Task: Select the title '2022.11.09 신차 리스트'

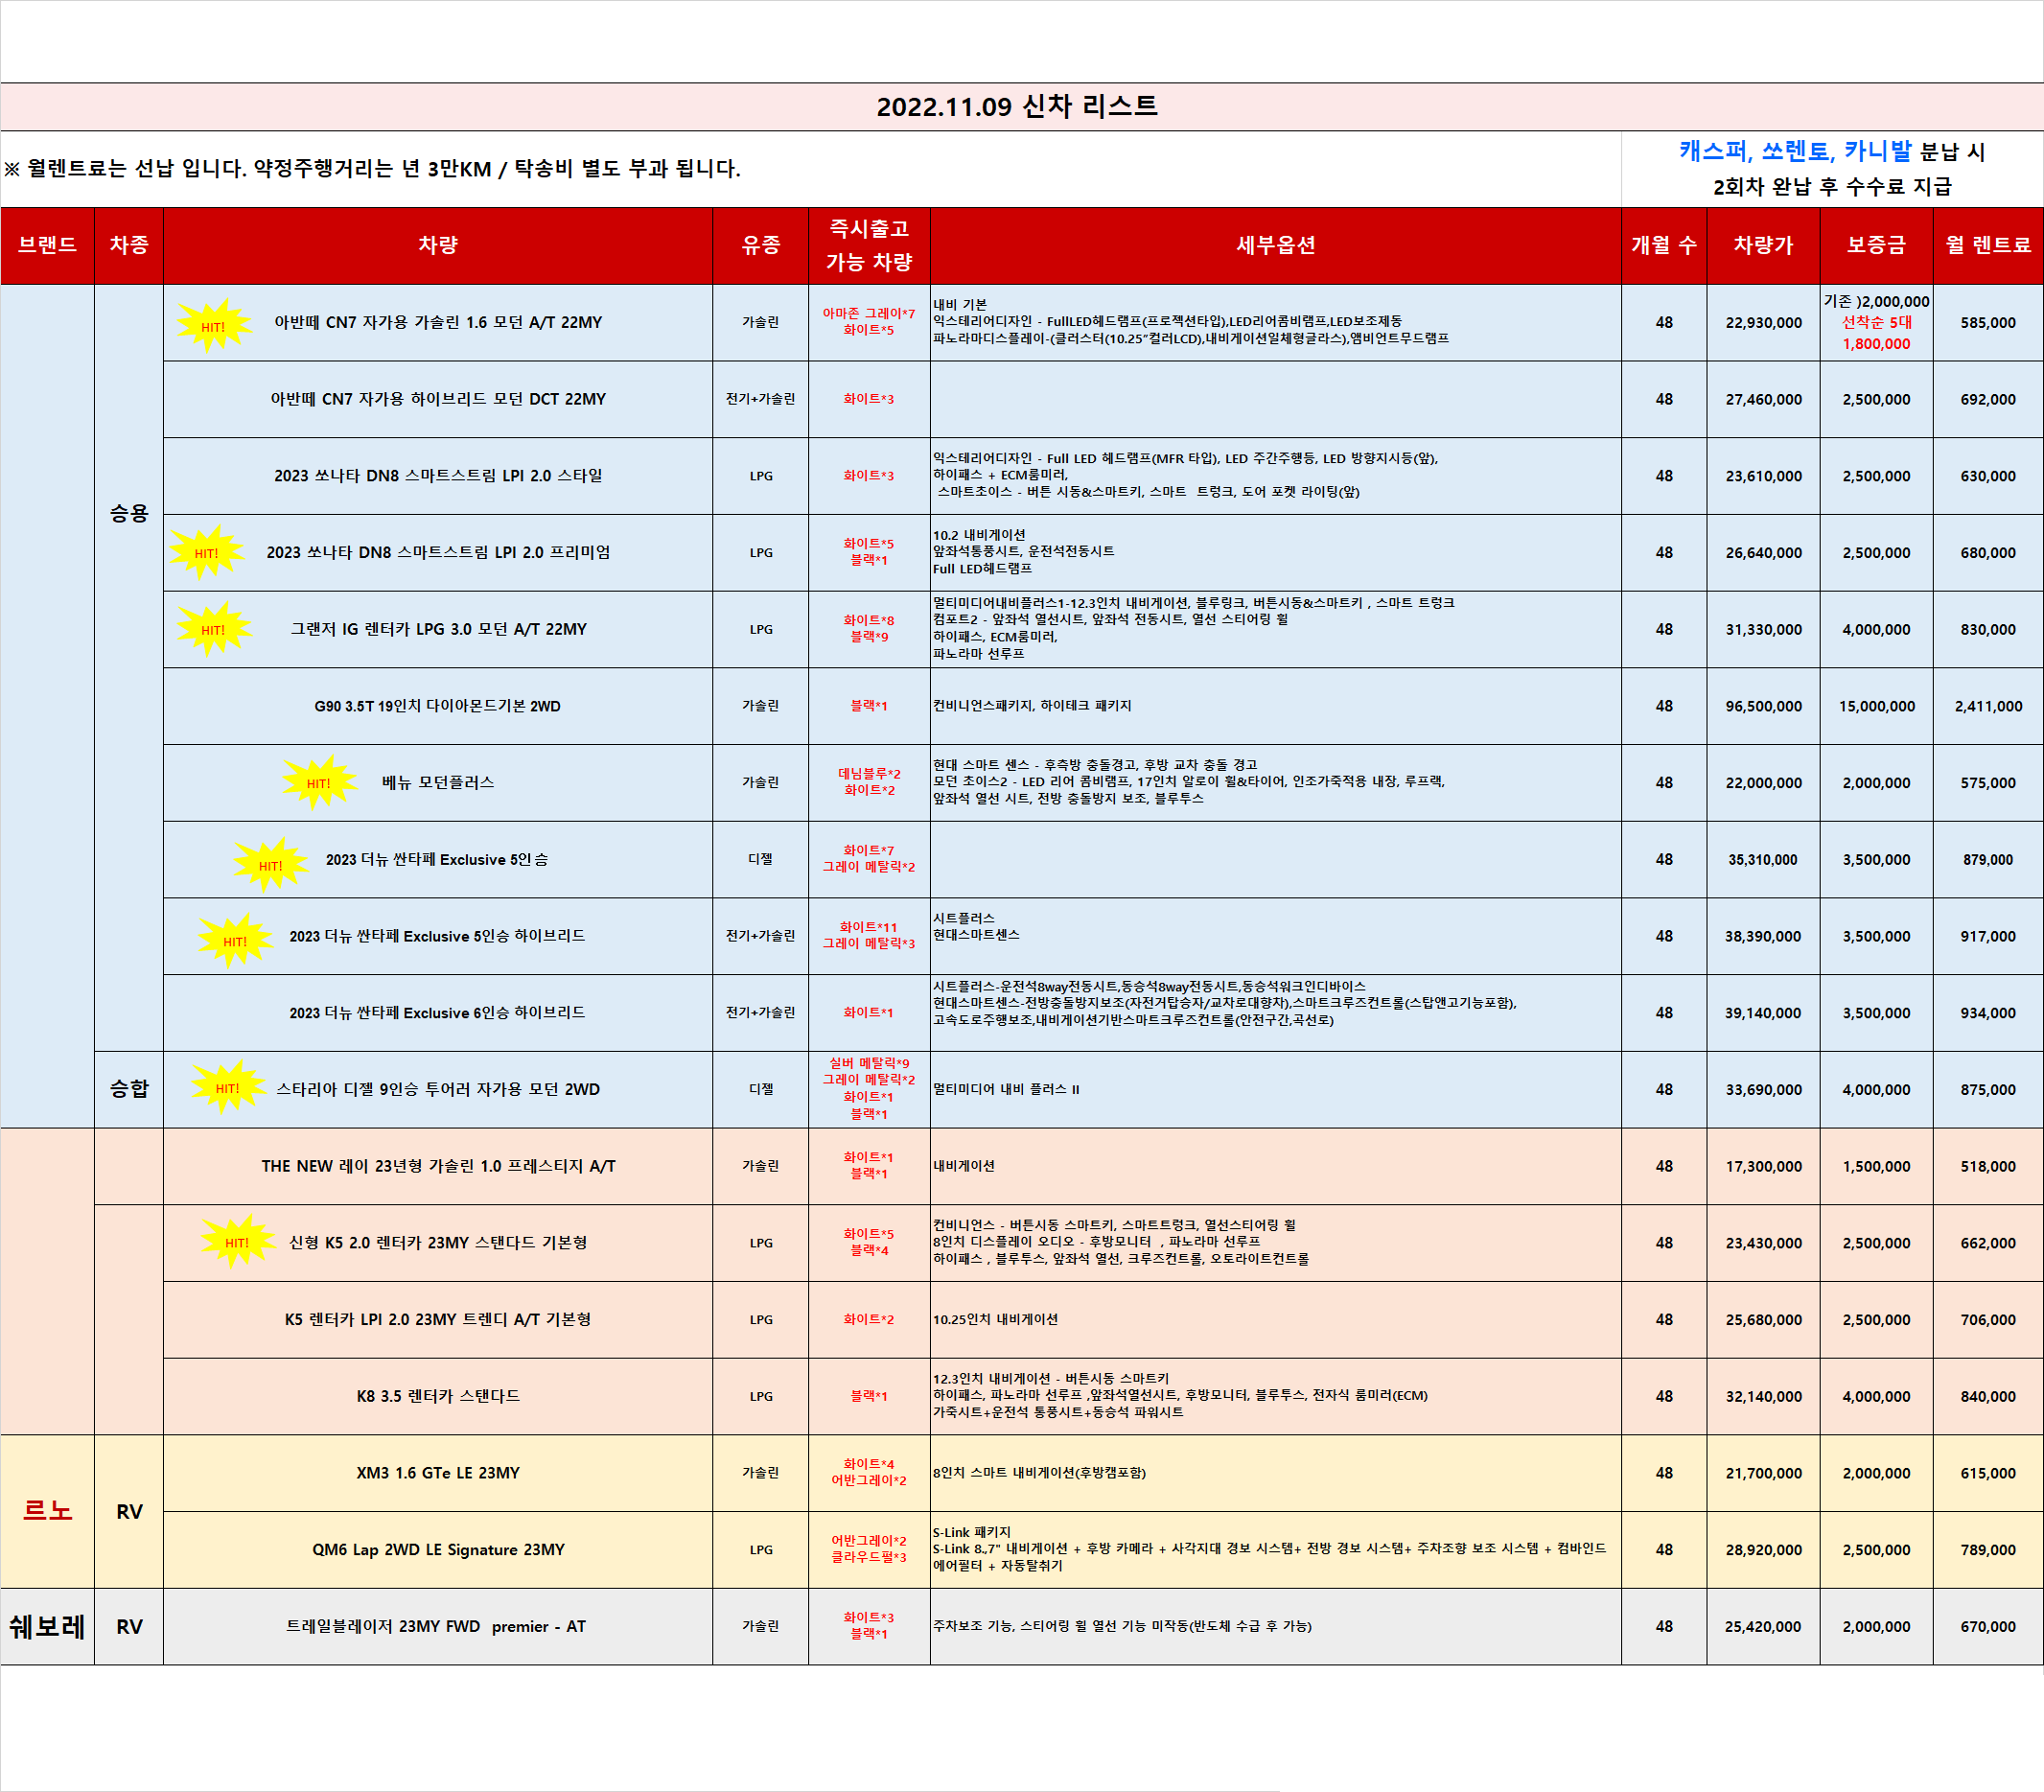Action: (x=1017, y=106)
